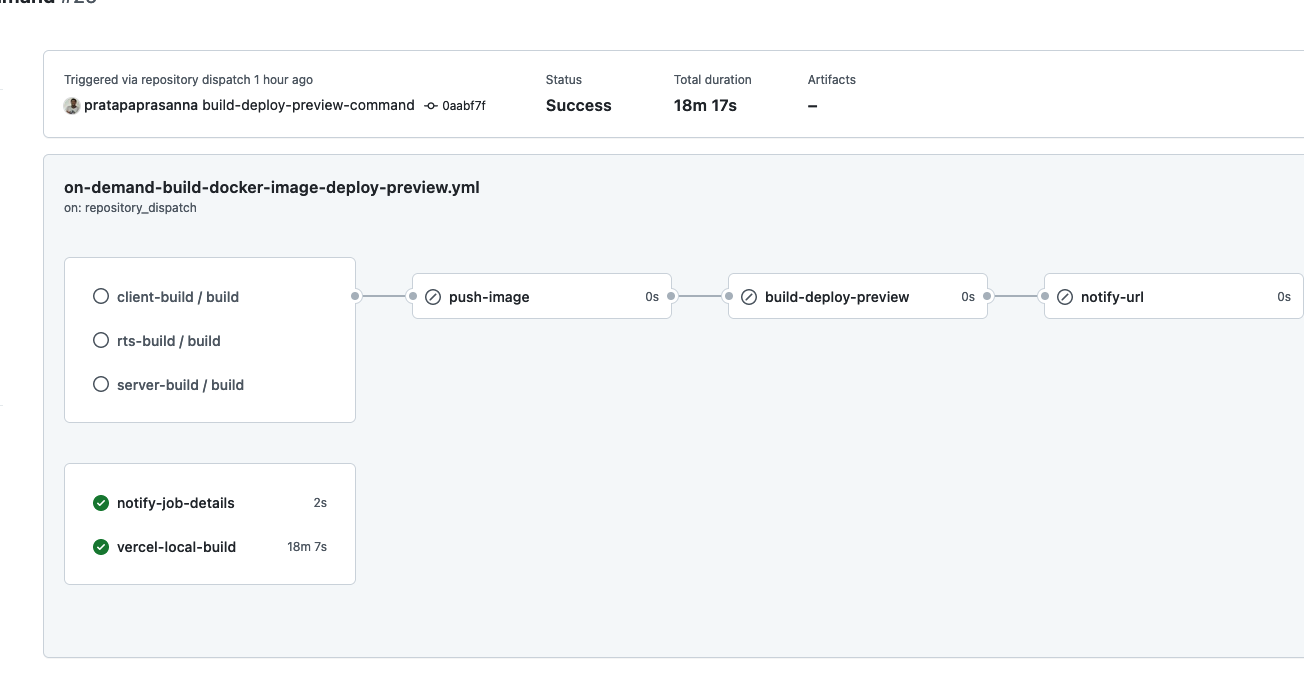The height and width of the screenshot is (679, 1304).
Task: Select the build-deploy-preview job node
Action: [857, 297]
